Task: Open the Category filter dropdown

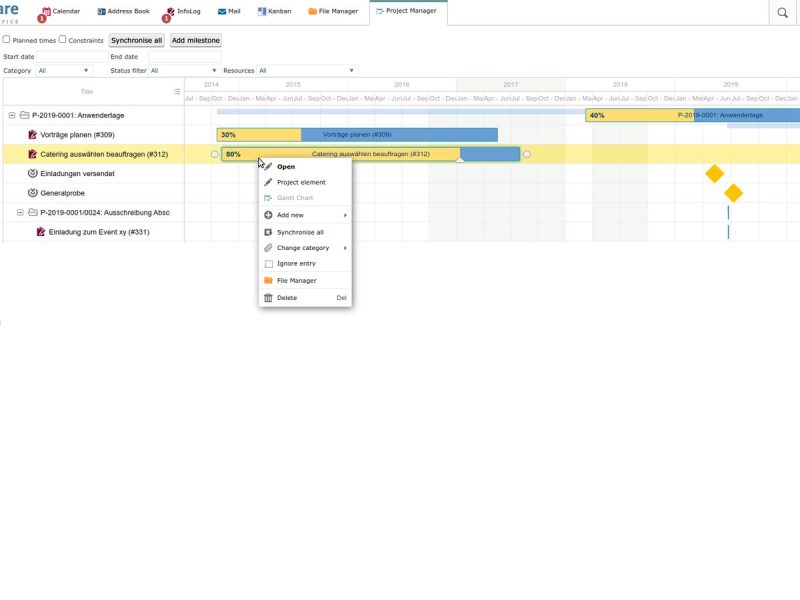Action: tap(64, 70)
